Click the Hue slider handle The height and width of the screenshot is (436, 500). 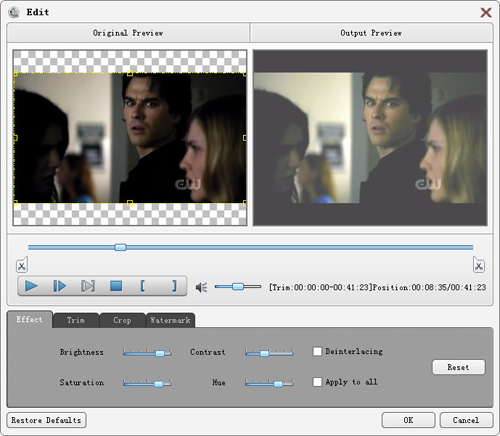[278, 384]
